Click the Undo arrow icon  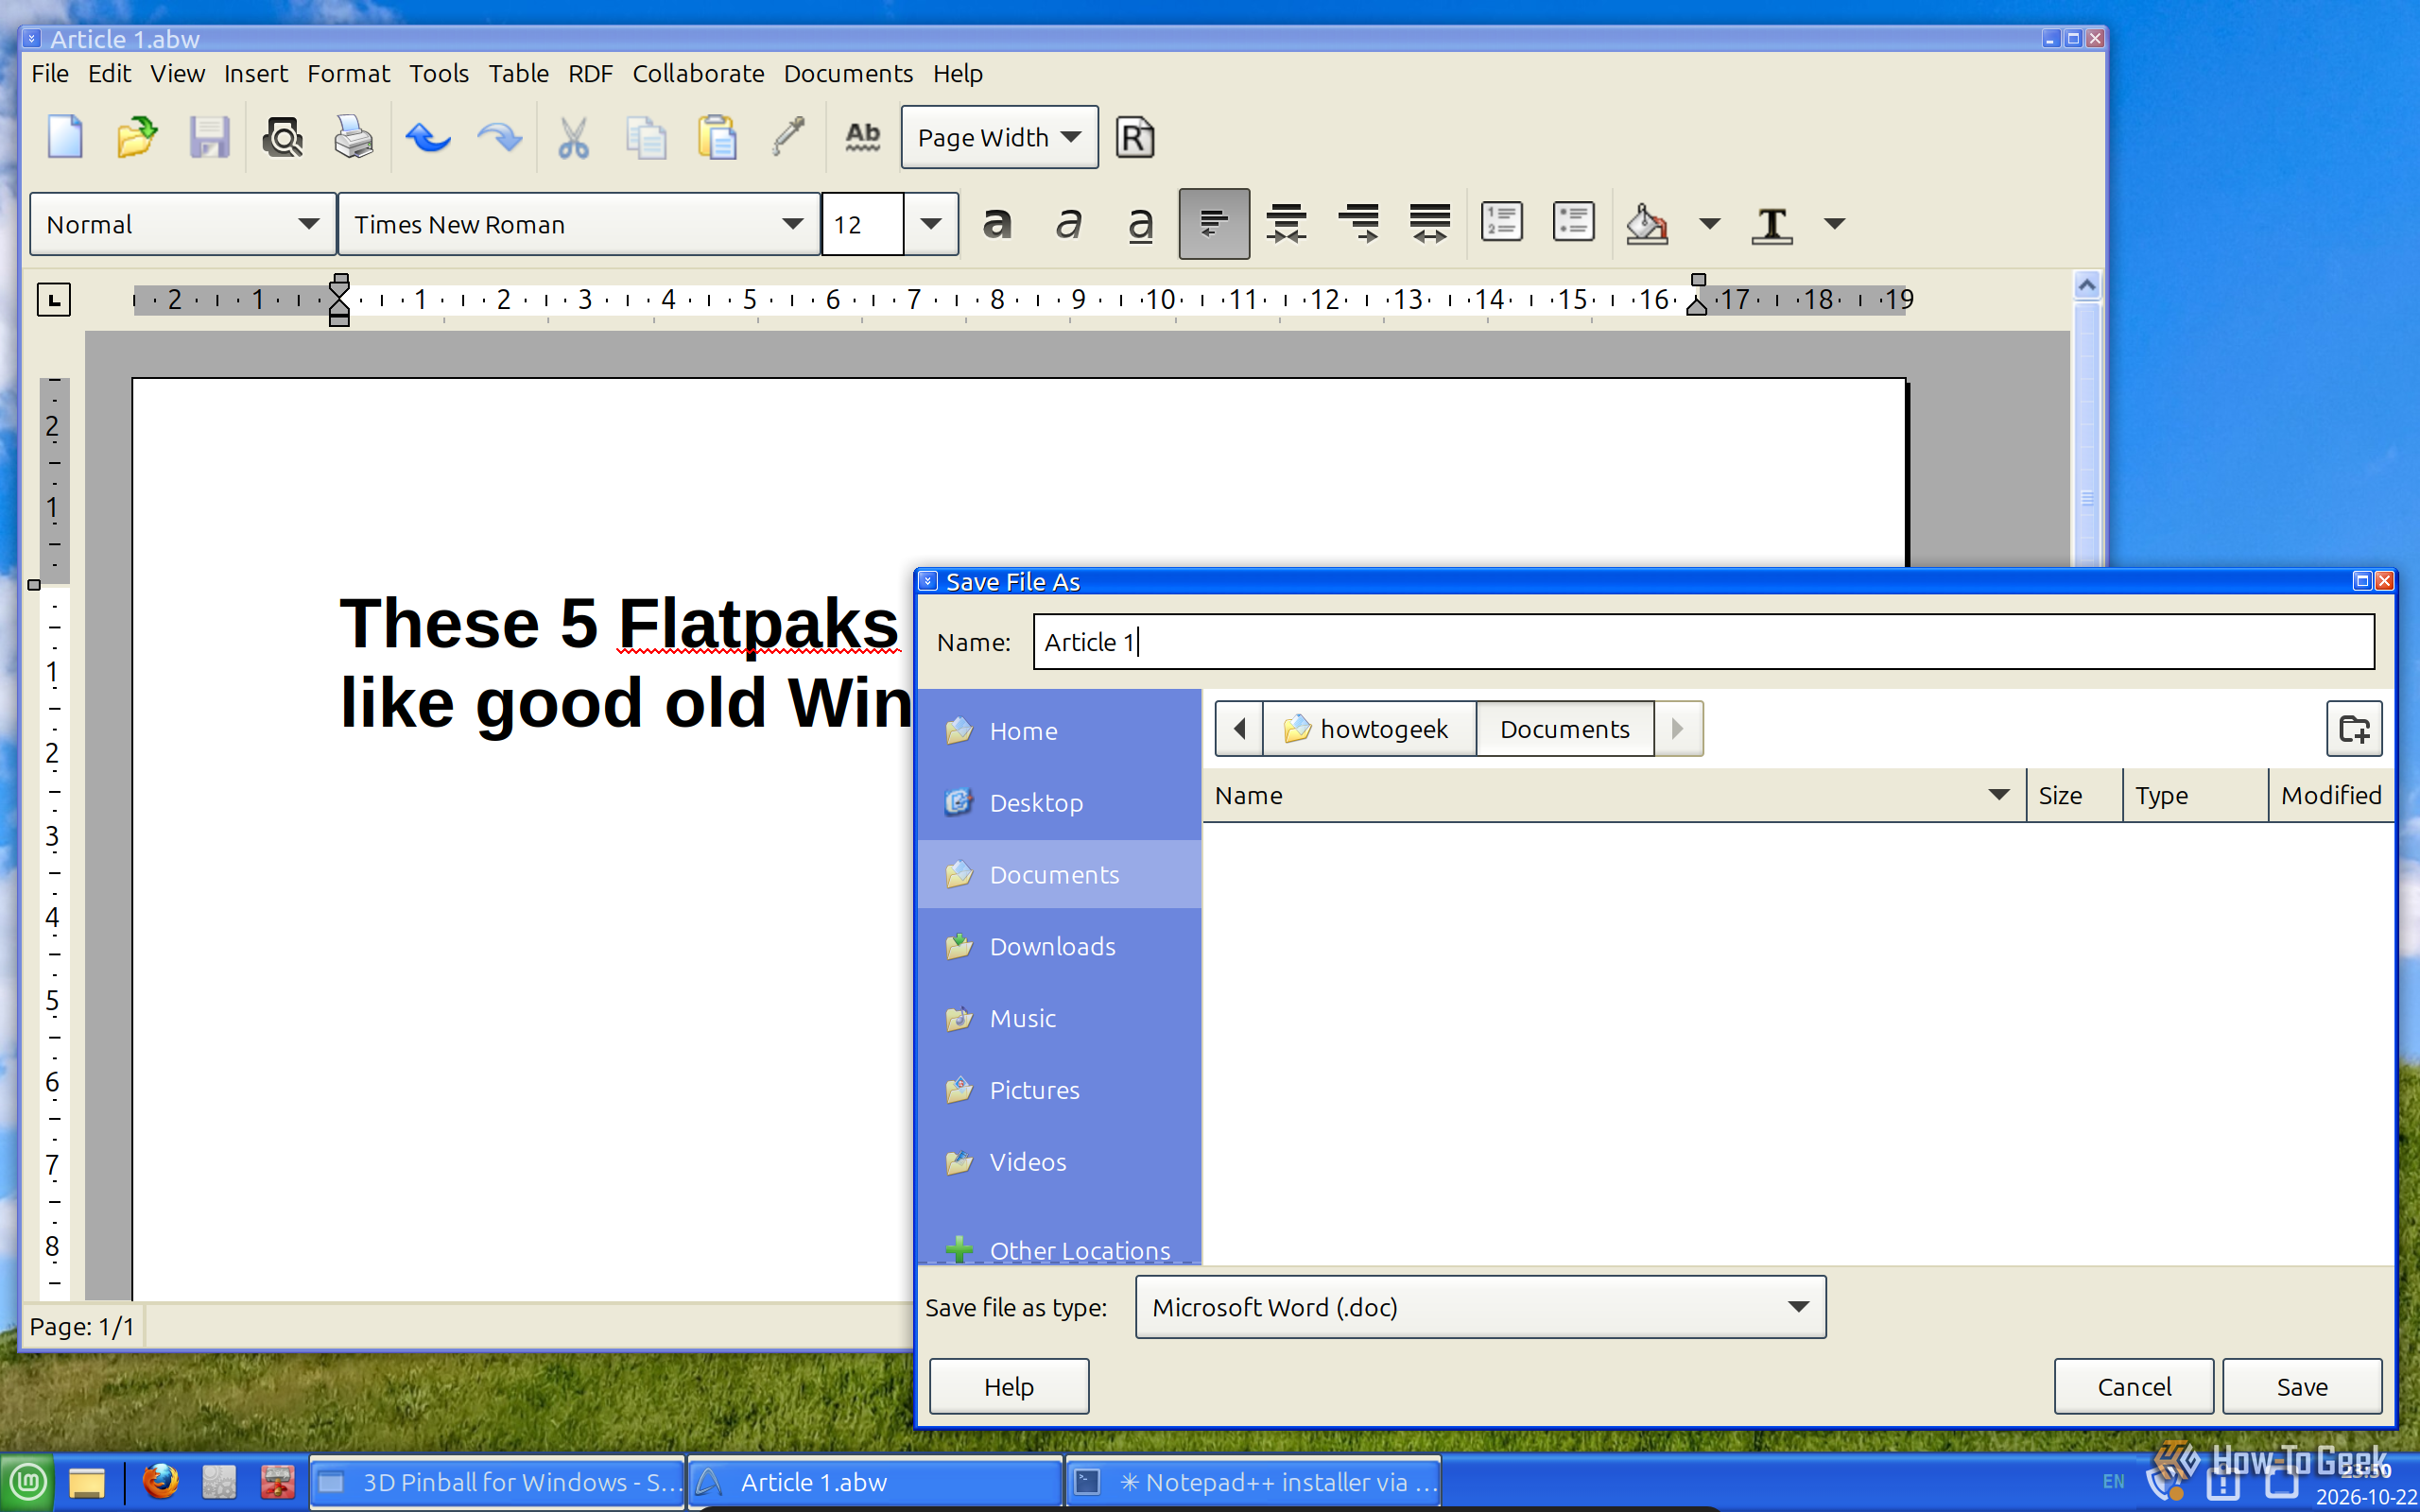[x=428, y=137]
